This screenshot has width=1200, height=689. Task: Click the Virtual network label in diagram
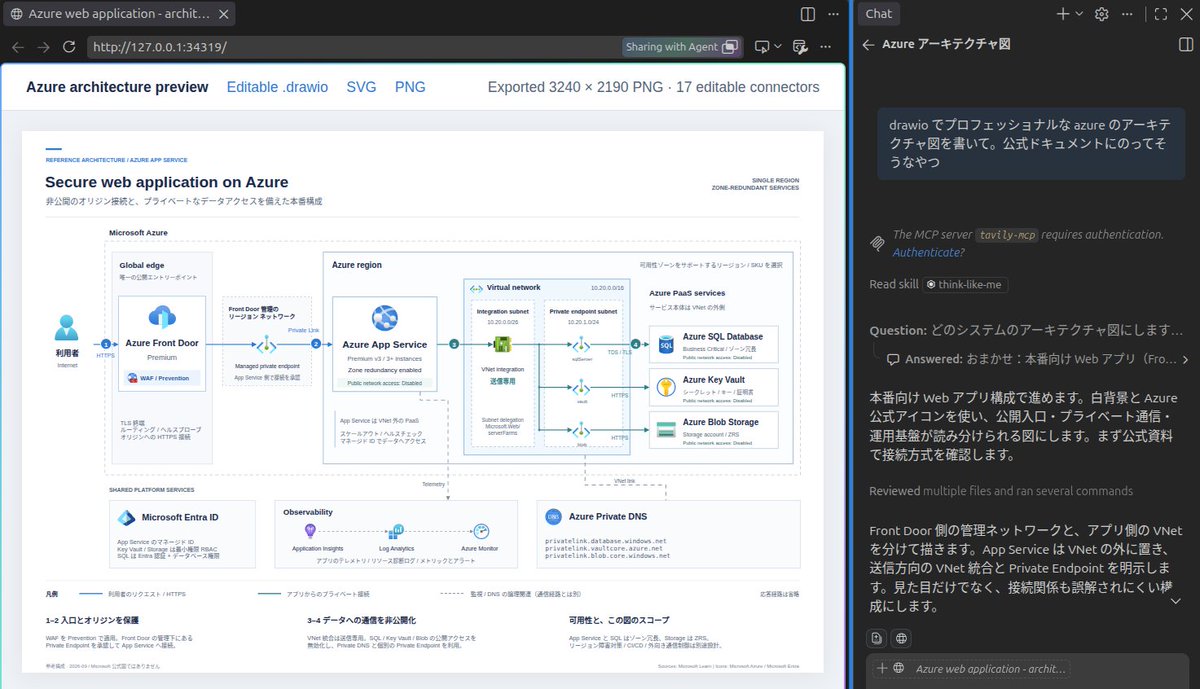coord(513,287)
